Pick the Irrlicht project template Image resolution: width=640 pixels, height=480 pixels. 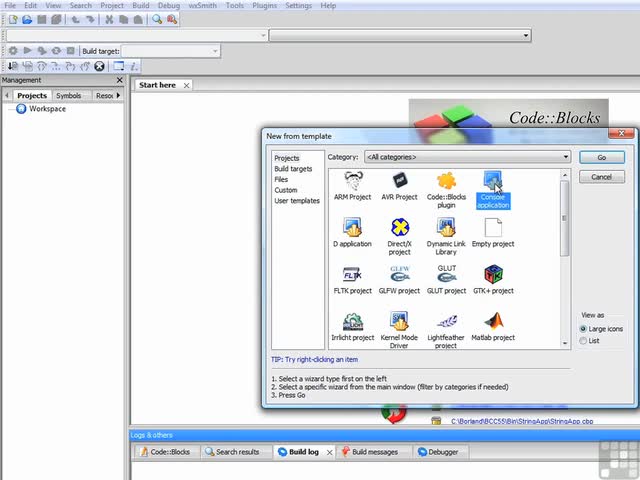click(x=353, y=327)
